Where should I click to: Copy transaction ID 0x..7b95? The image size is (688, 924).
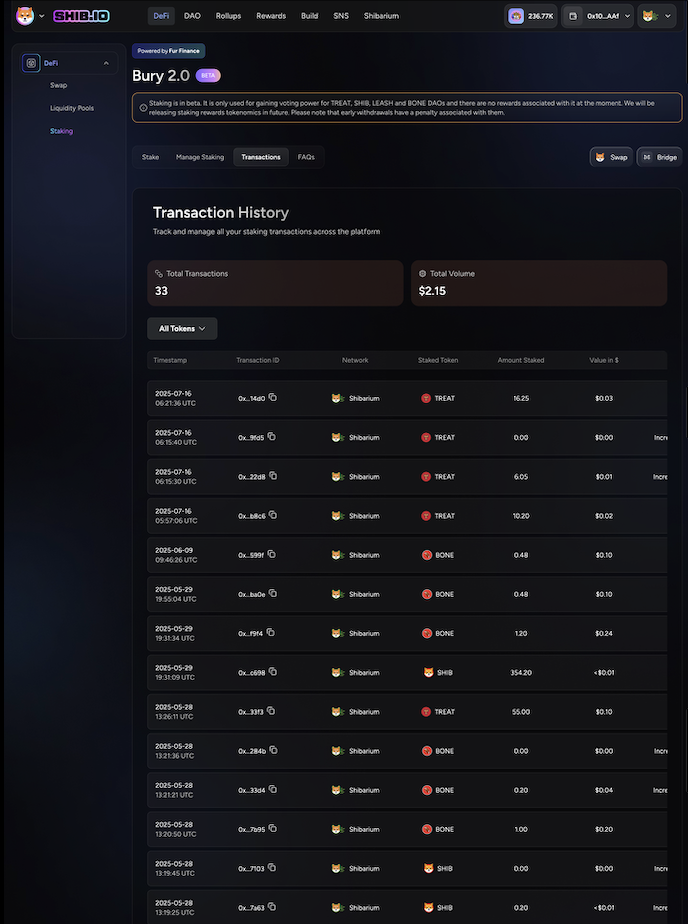(273, 829)
